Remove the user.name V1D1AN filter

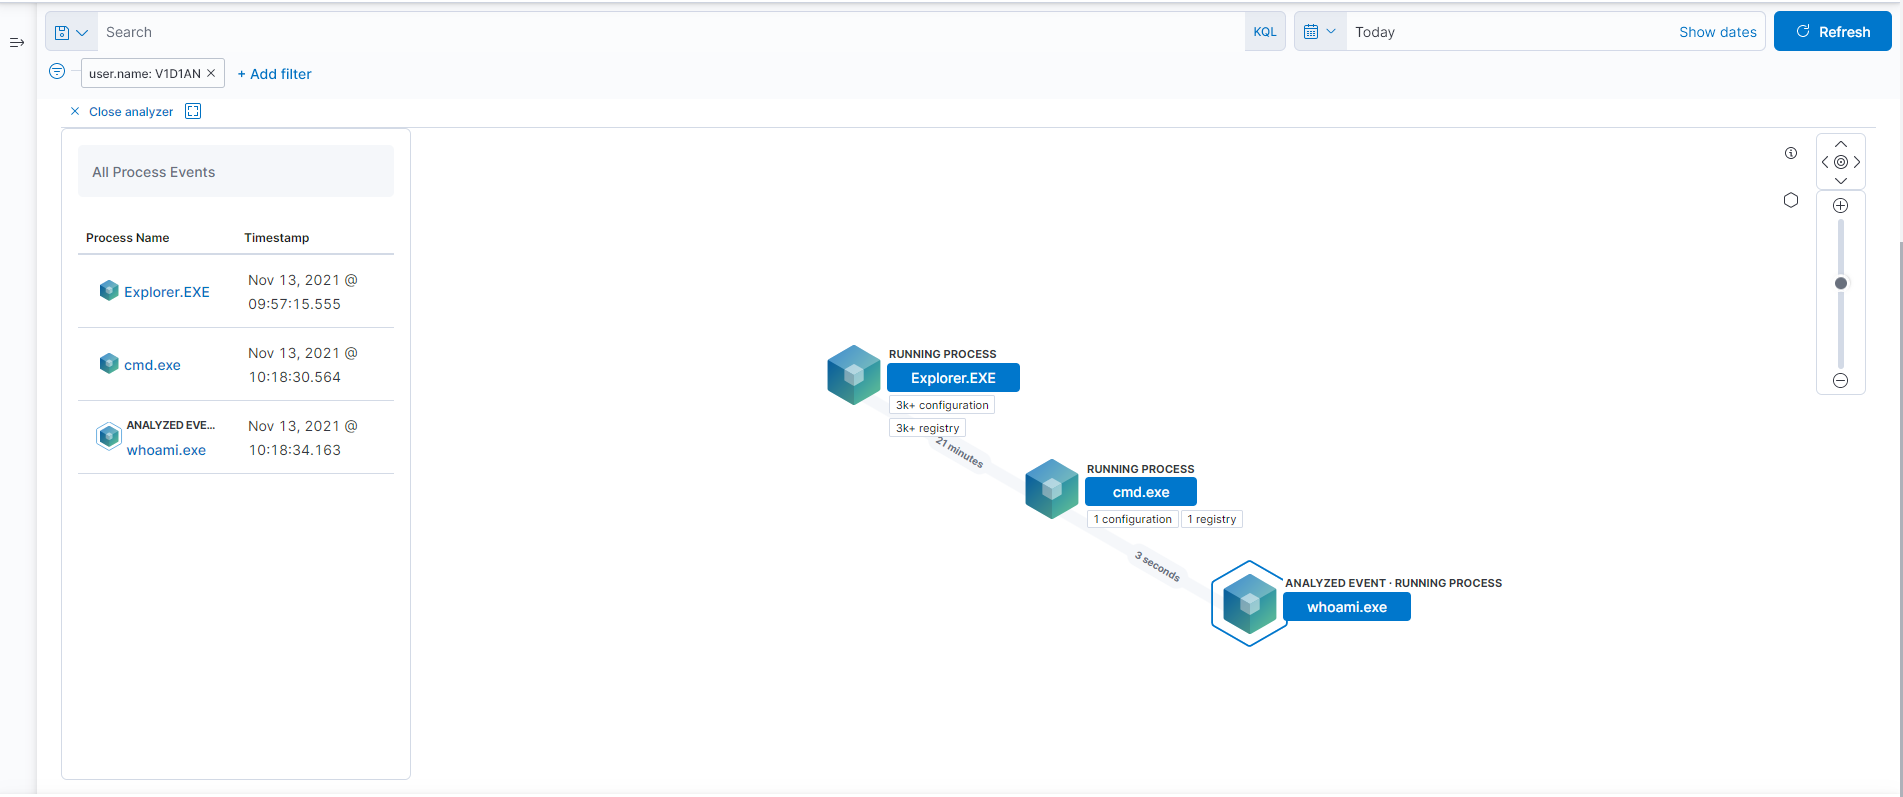(211, 73)
